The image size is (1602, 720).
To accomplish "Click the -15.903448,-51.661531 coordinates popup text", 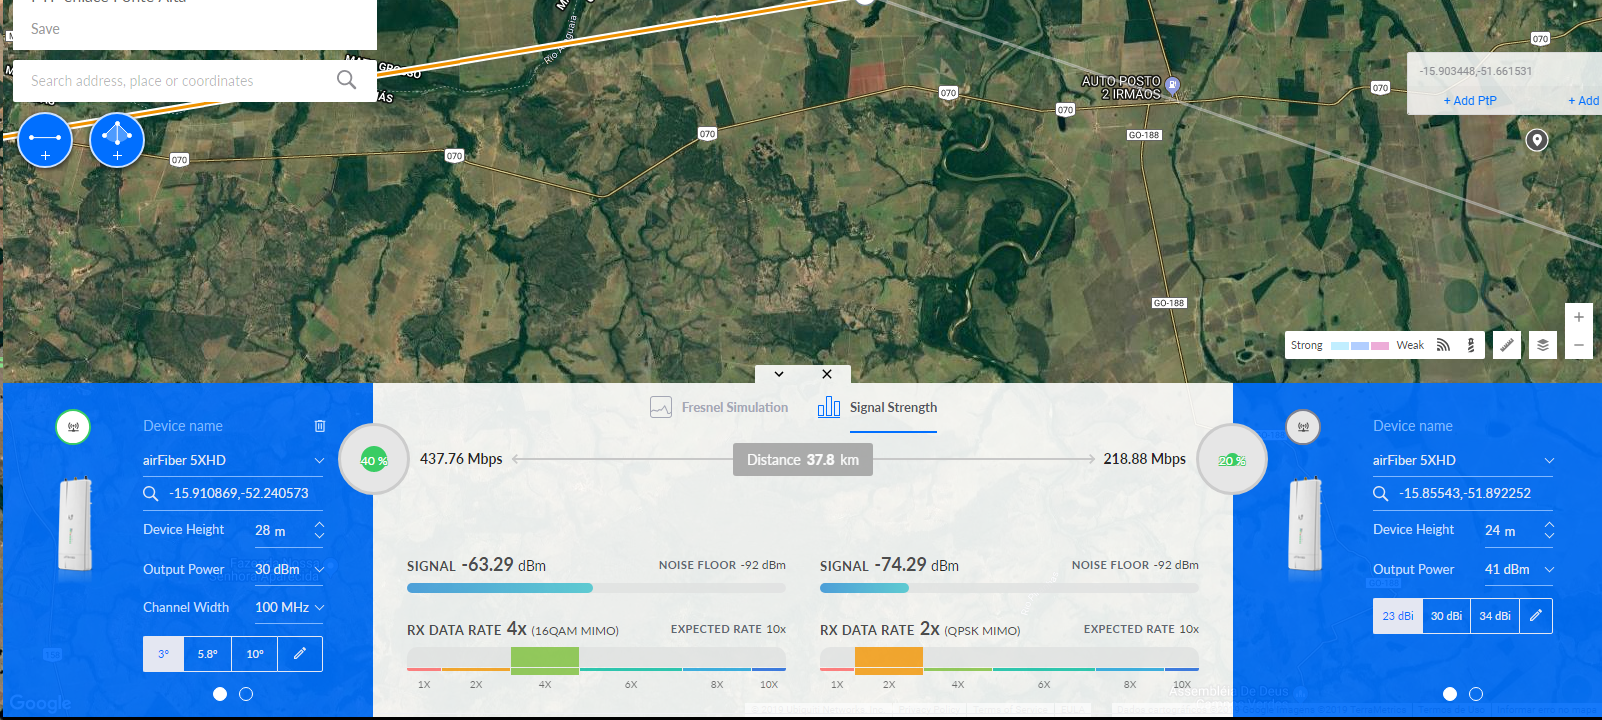I will pyautogui.click(x=1475, y=71).
